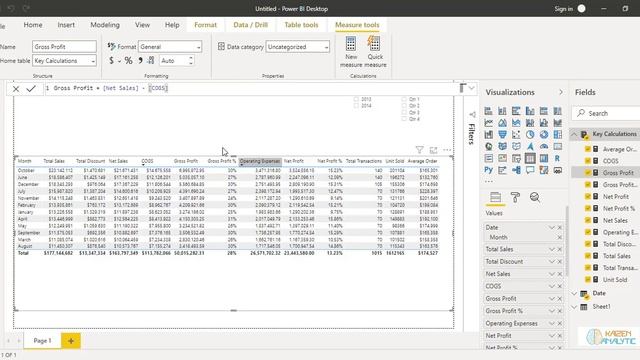Open Data category dropdown Uncategorized
Viewport: 640px width, 360px height.
click(x=298, y=47)
